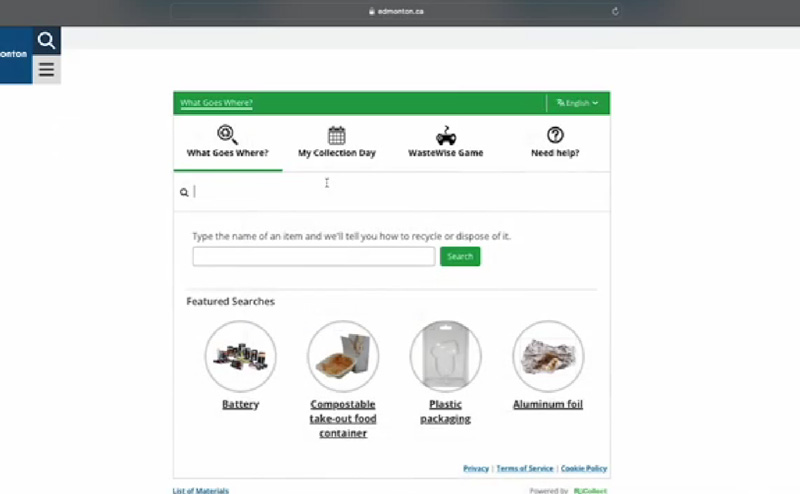Open the site search magnifier icon
This screenshot has height=494, width=800.
[x=46, y=40]
